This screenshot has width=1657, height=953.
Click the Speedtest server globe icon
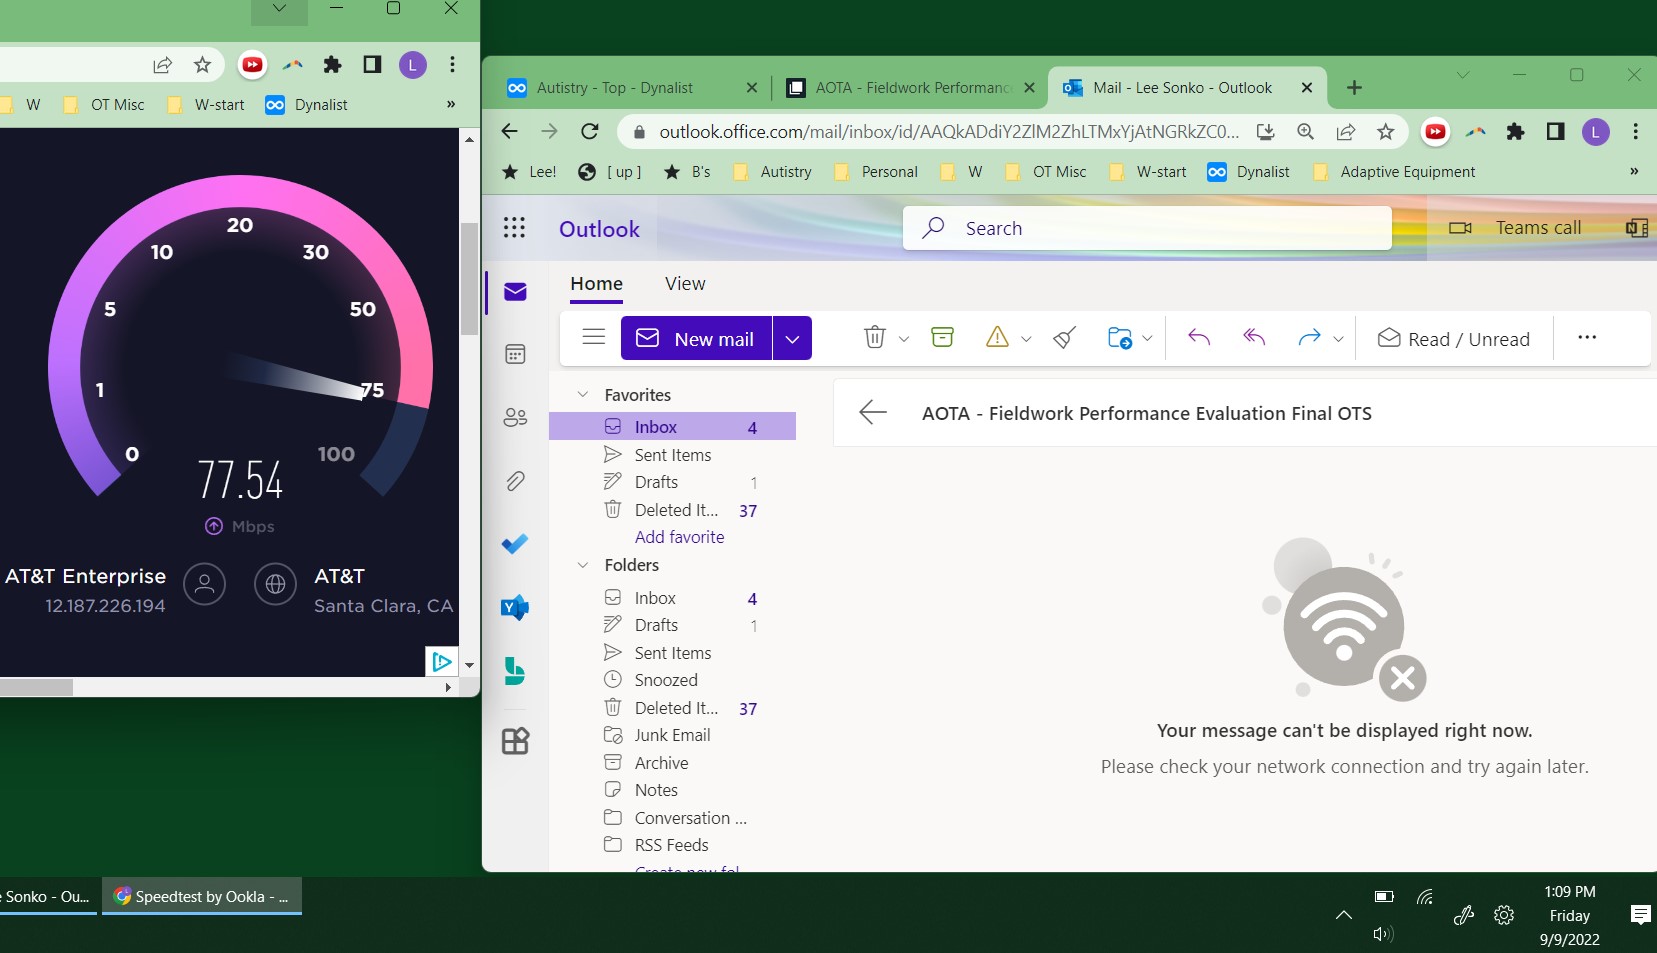point(276,584)
